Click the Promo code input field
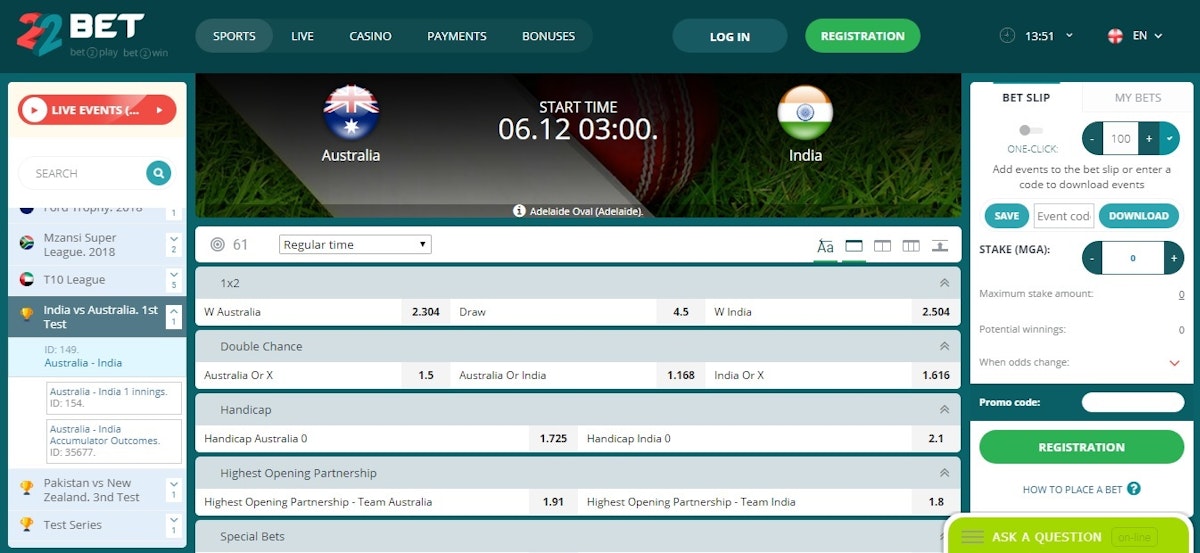This screenshot has width=1200, height=553. (x=1132, y=403)
